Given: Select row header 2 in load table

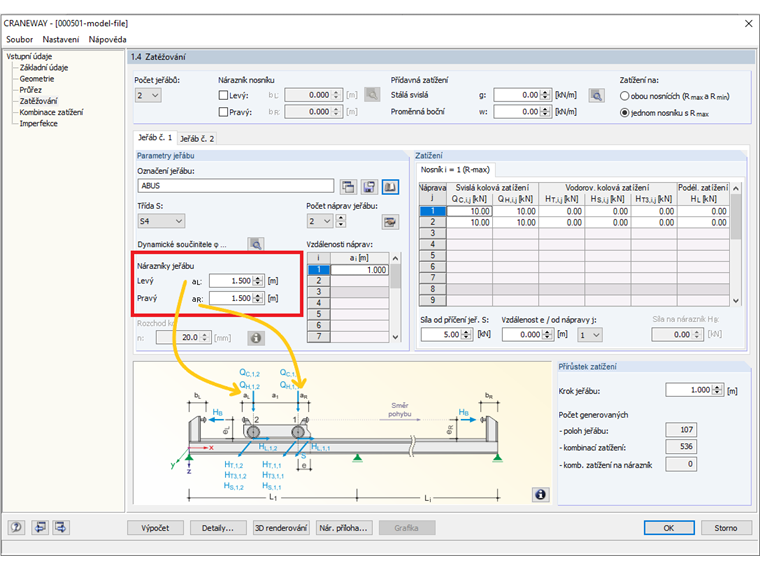Looking at the screenshot, I should 432,222.
